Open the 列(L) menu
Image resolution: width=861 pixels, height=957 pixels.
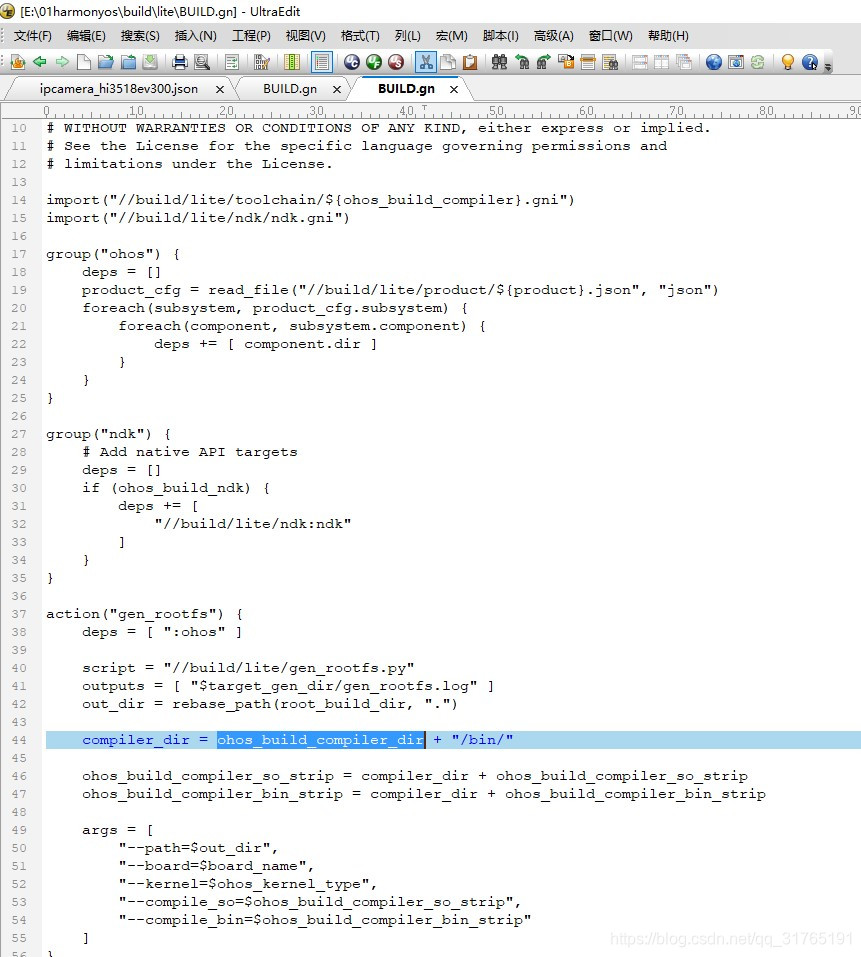click(408, 36)
